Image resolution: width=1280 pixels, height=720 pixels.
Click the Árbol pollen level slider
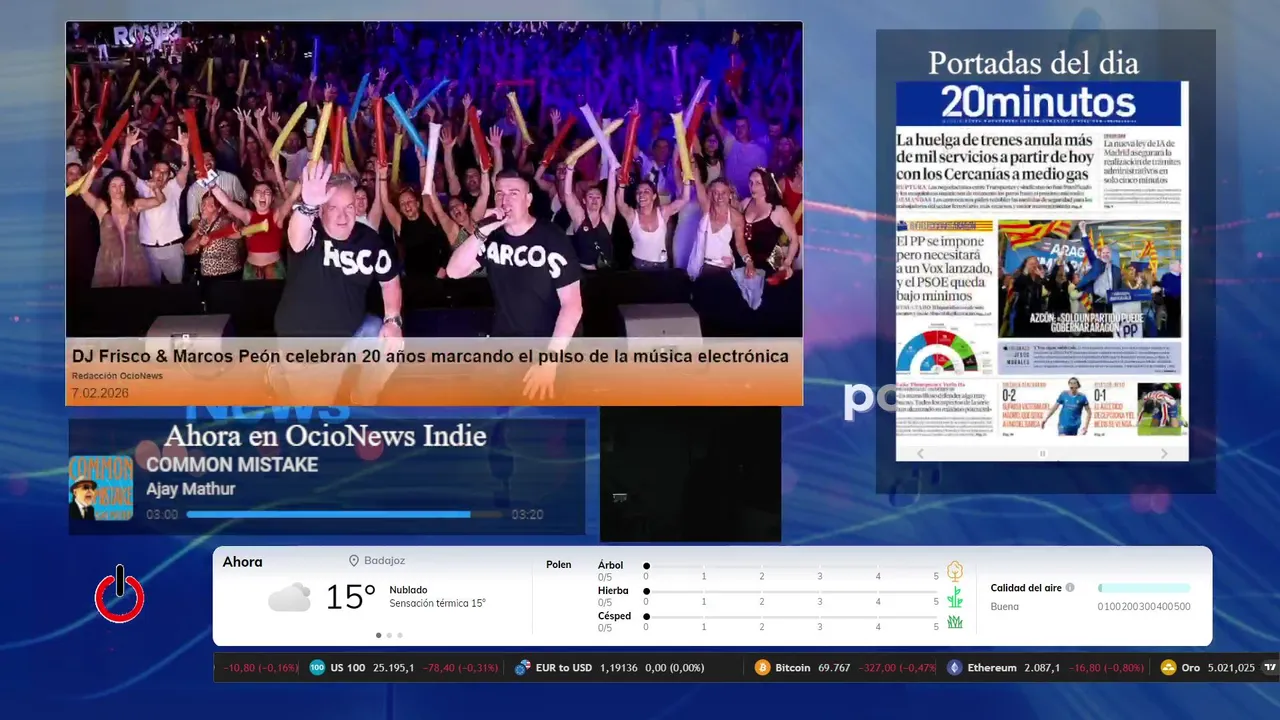point(792,566)
